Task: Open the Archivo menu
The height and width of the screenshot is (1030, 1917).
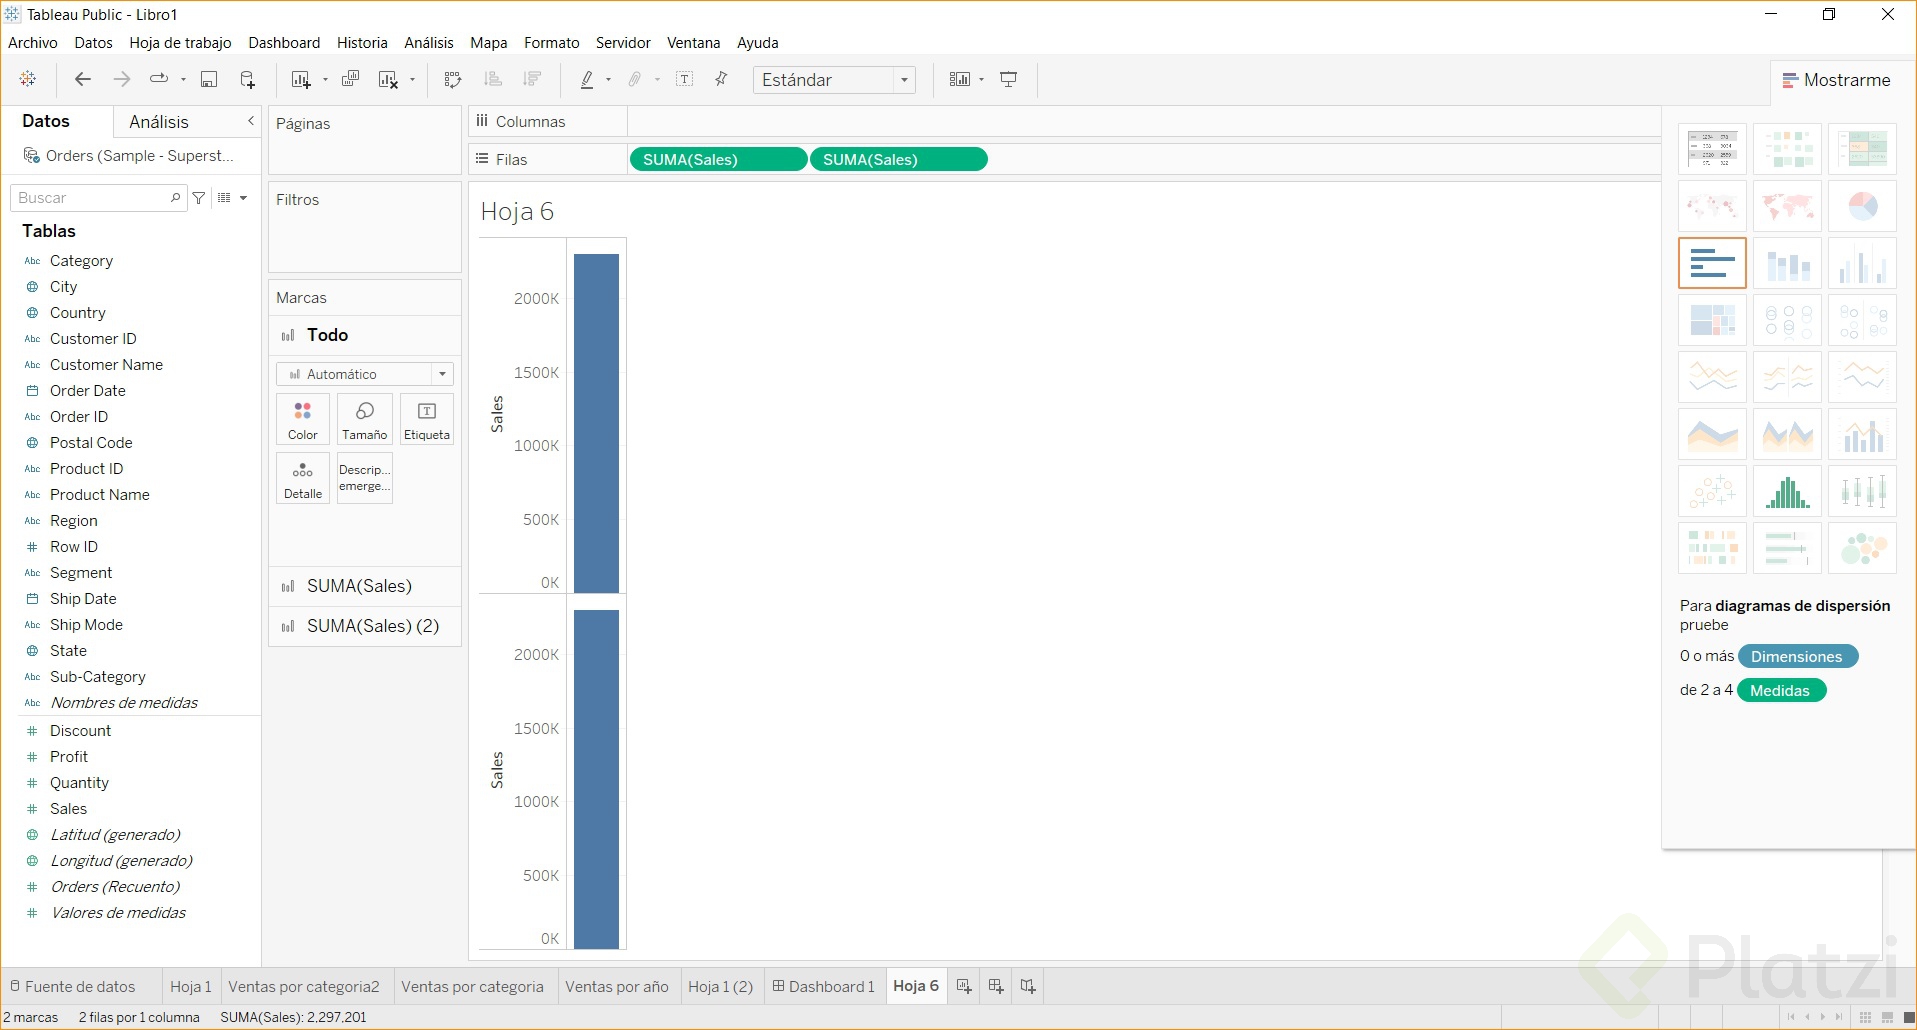Action: click(33, 43)
